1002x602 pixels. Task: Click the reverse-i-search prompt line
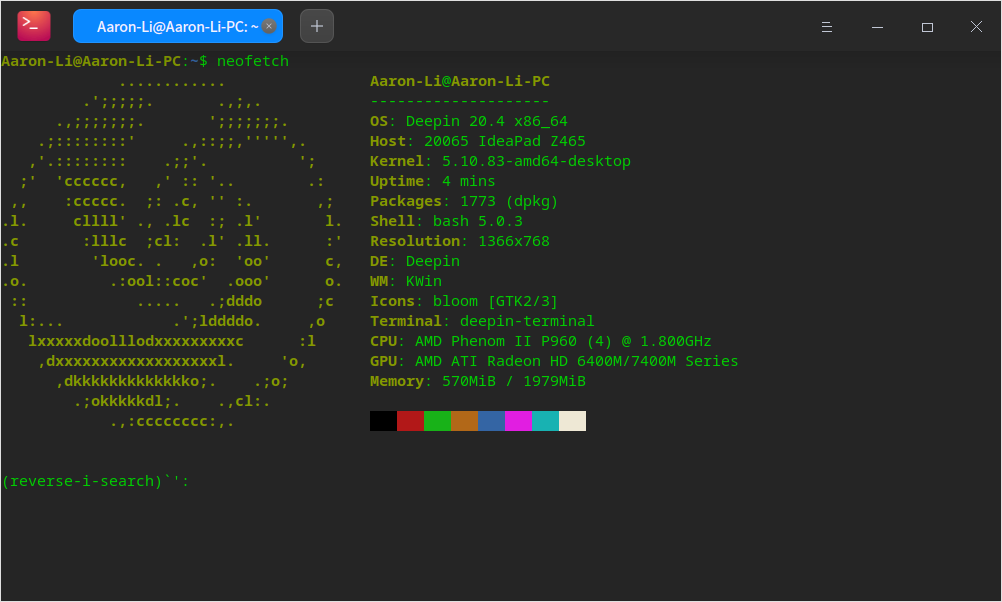pos(93,481)
